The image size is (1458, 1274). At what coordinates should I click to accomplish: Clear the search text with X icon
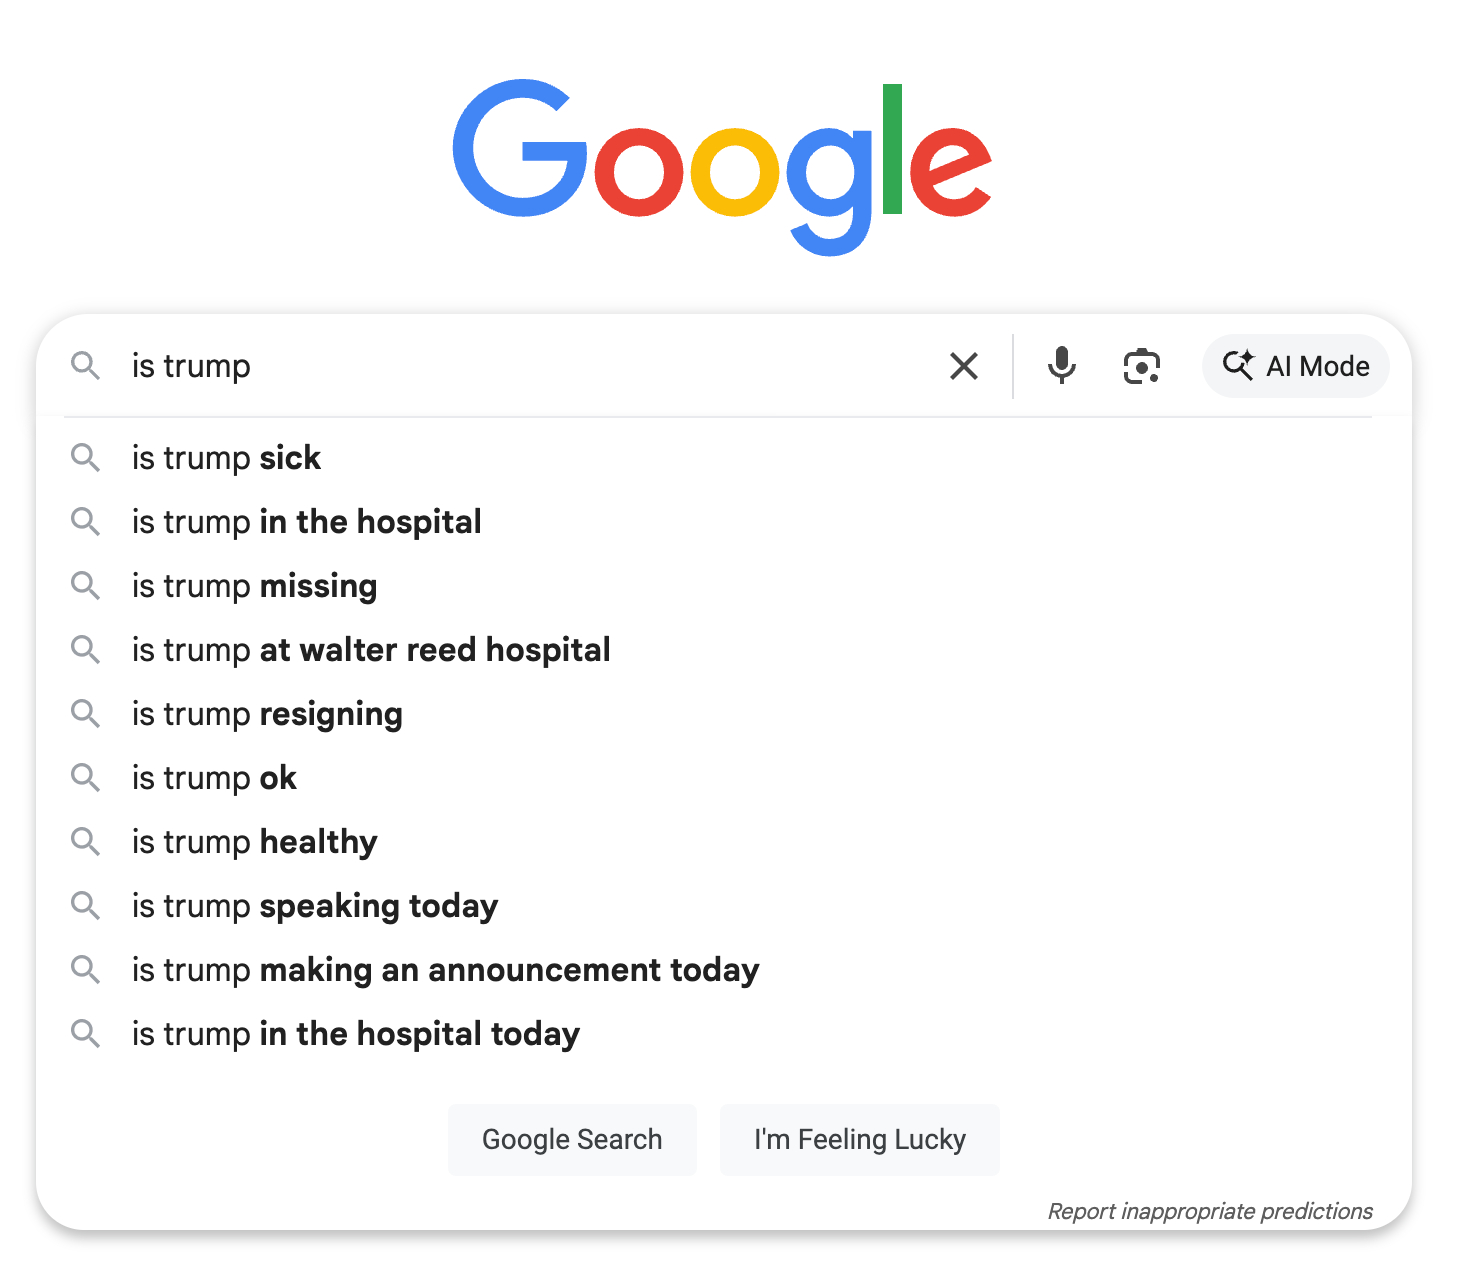click(x=964, y=366)
